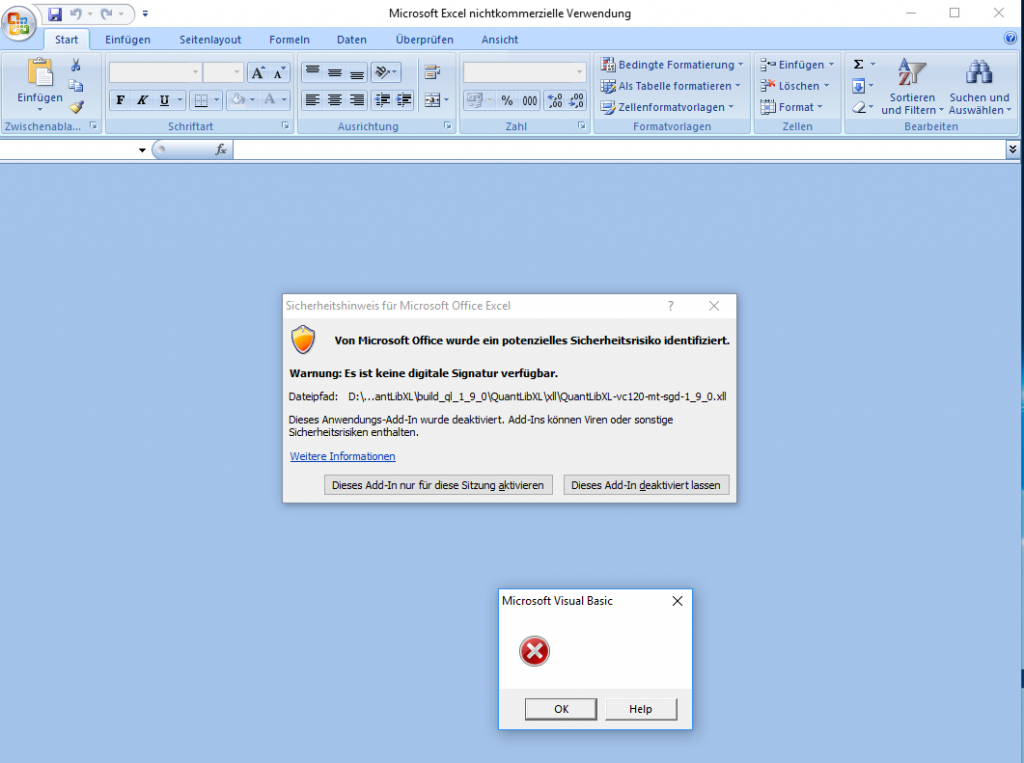
Task: Toggle bold formatting with F button
Action: (x=120, y=100)
